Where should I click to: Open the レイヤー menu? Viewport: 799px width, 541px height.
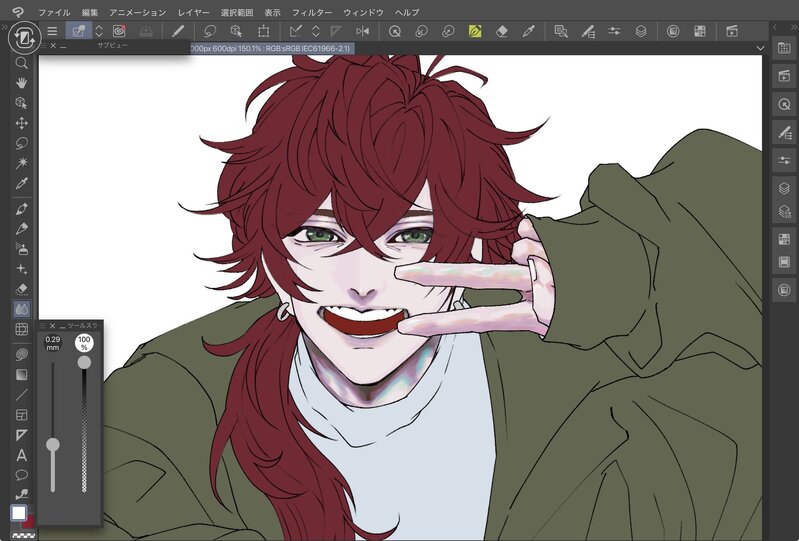[x=194, y=12]
